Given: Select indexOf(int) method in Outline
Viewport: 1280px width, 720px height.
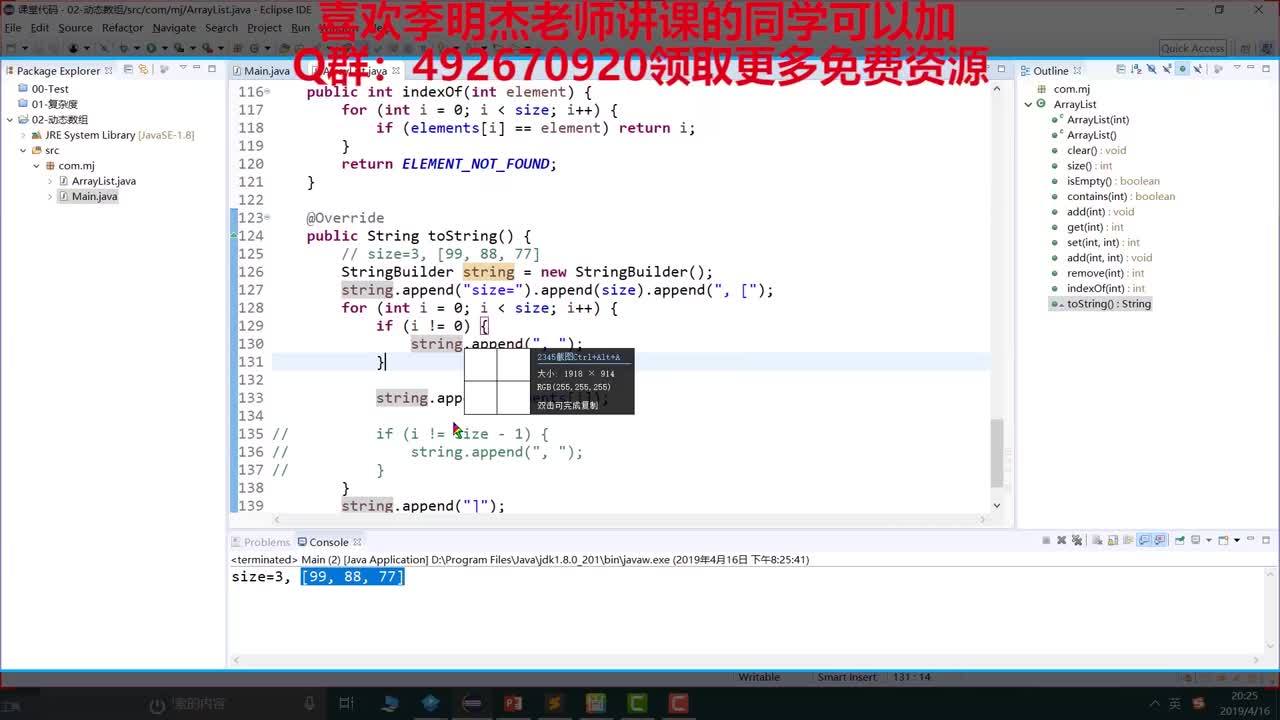Looking at the screenshot, I should point(1095,288).
